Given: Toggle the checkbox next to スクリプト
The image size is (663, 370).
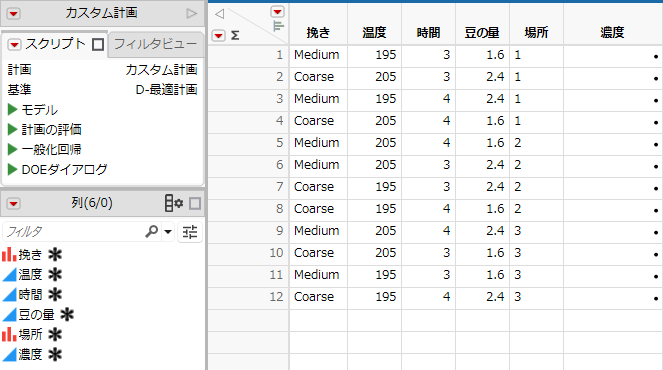Looking at the screenshot, I should (x=98, y=44).
